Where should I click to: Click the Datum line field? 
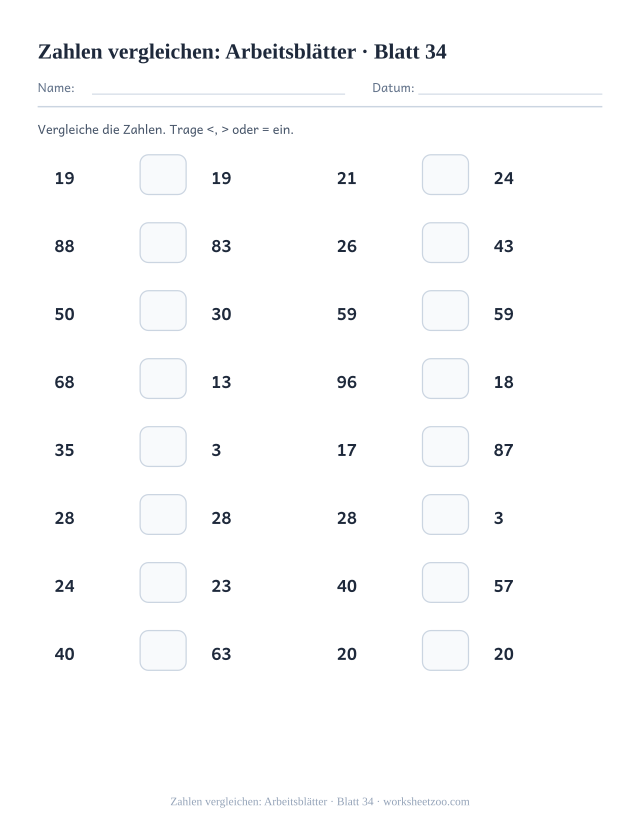(x=510, y=89)
